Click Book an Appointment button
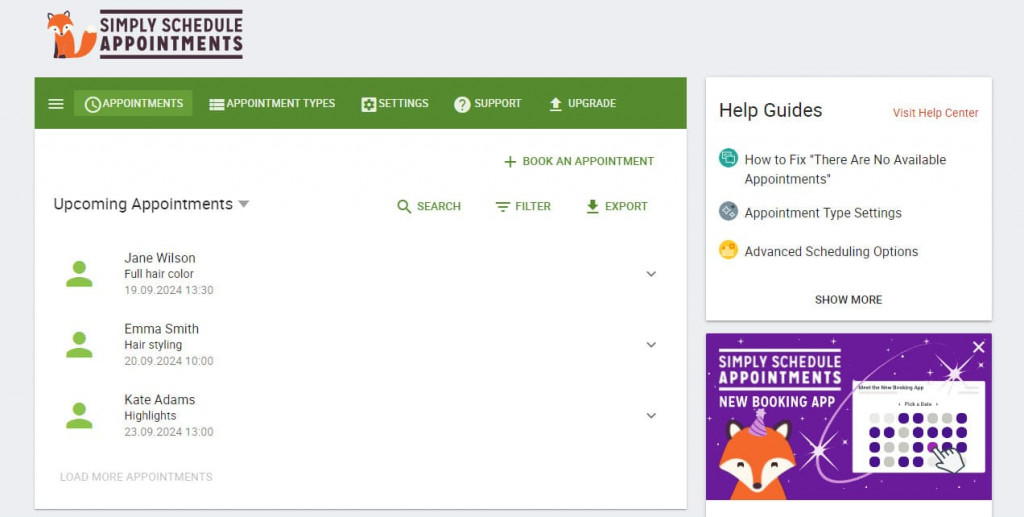The image size is (1024, 517). (579, 161)
